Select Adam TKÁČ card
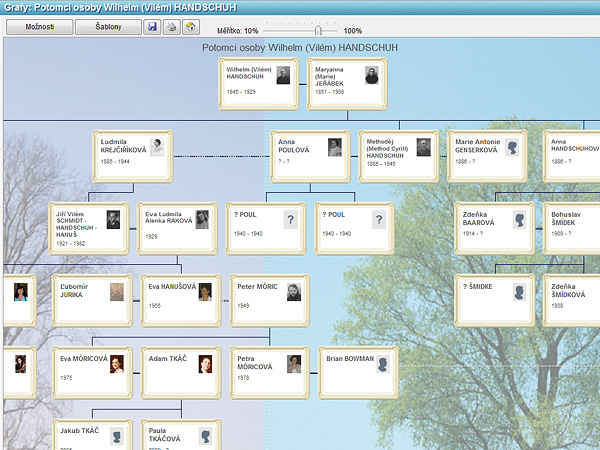The width and height of the screenshot is (600, 450). (181, 373)
